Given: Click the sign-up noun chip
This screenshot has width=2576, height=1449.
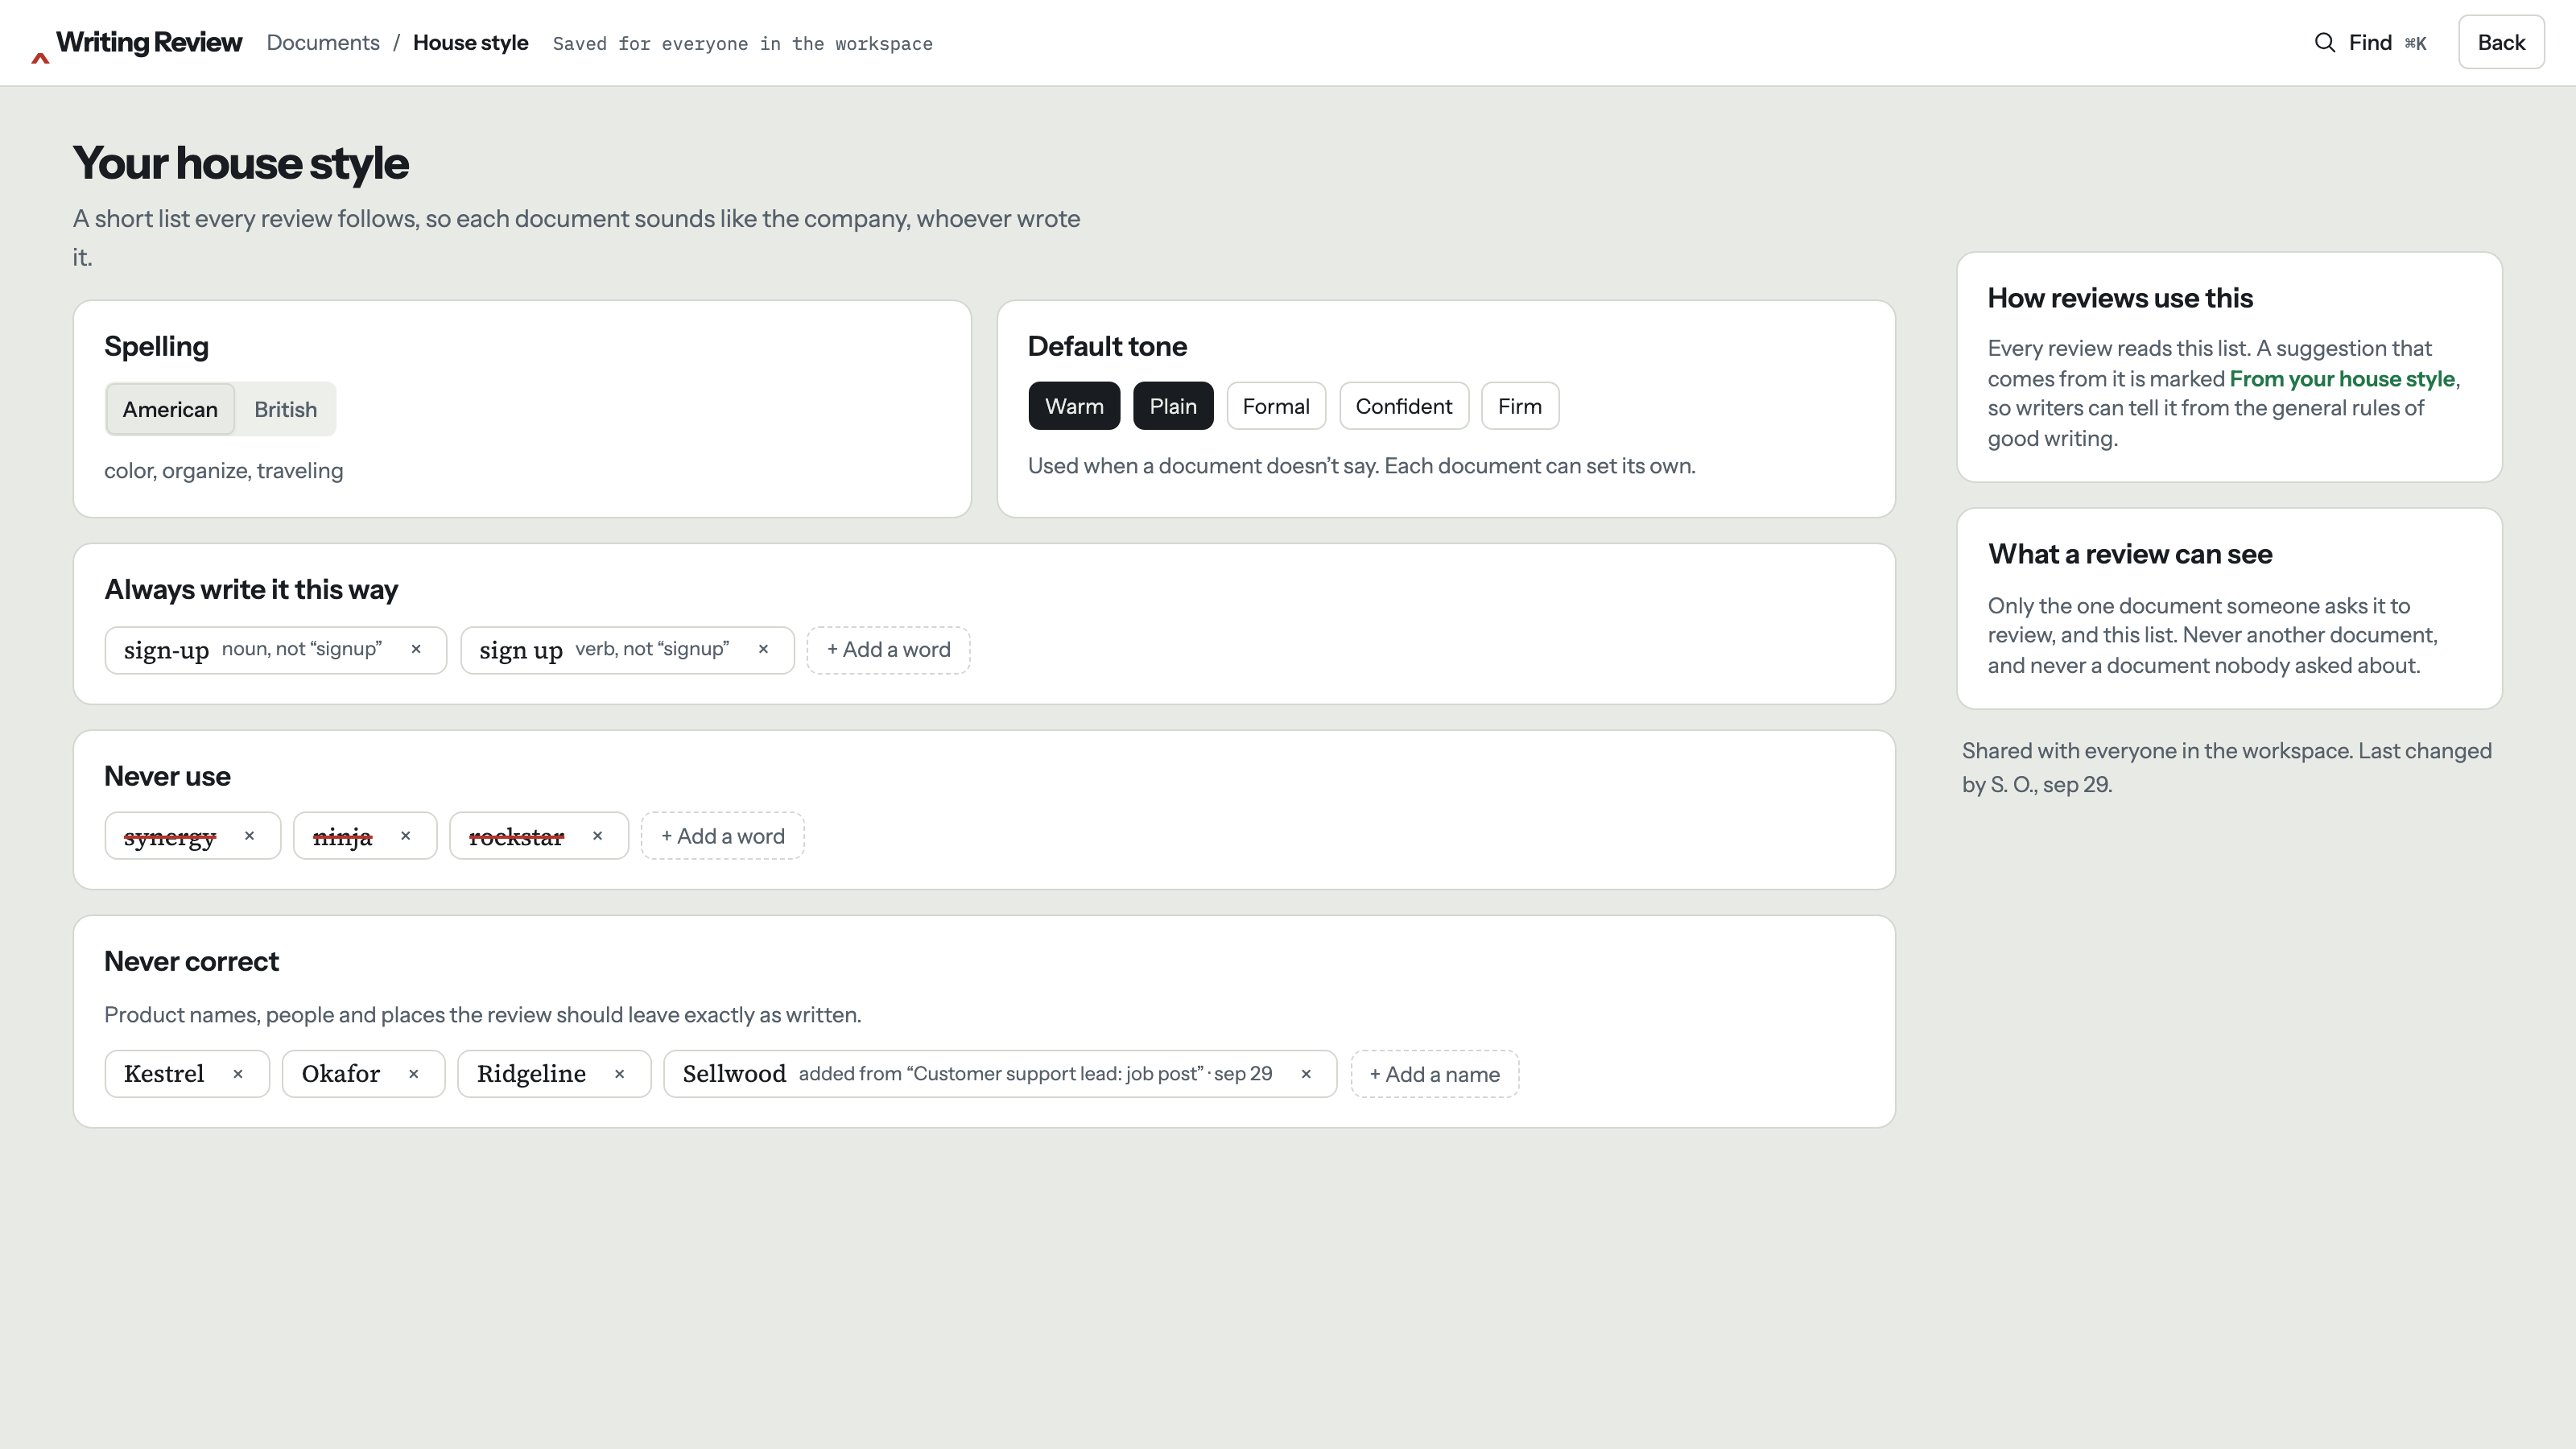Looking at the screenshot, I should pyautogui.click(x=275, y=650).
